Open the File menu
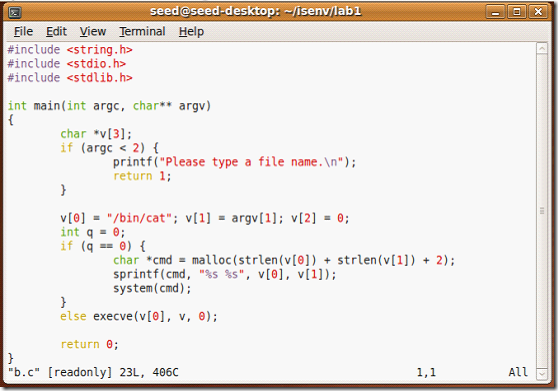This screenshot has width=558, height=391. 23,32
